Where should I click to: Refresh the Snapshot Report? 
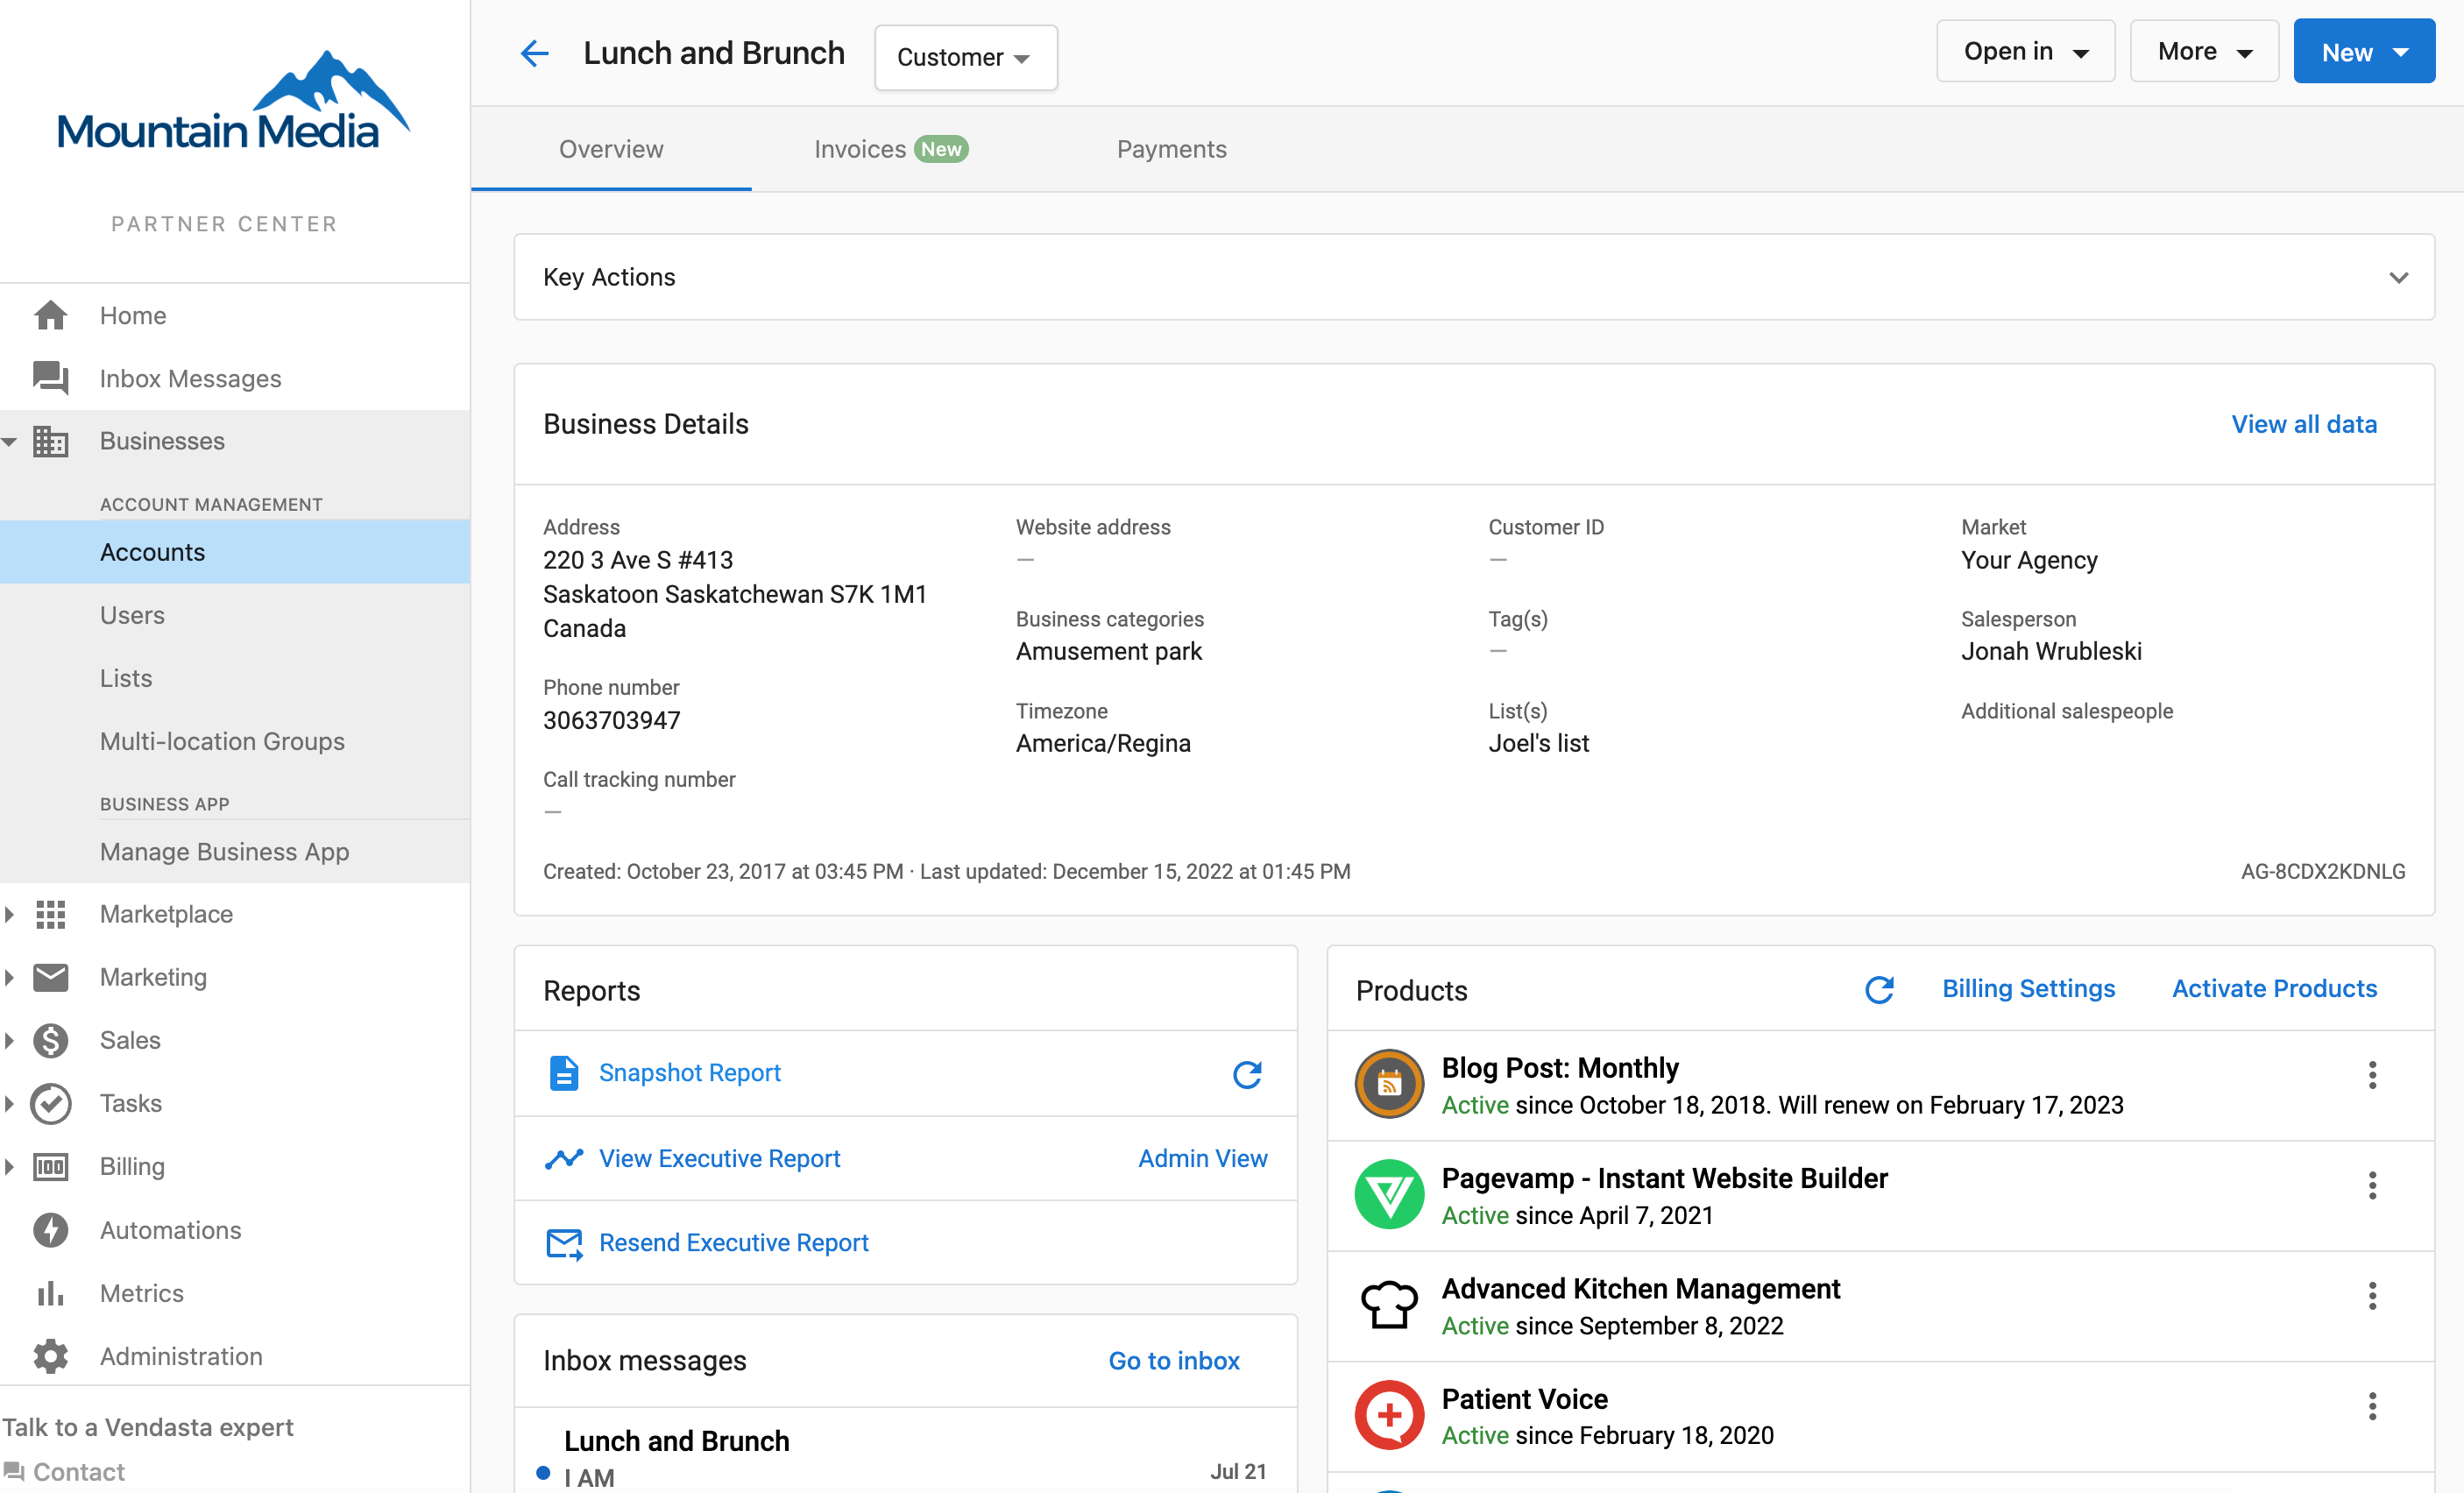[1247, 1074]
